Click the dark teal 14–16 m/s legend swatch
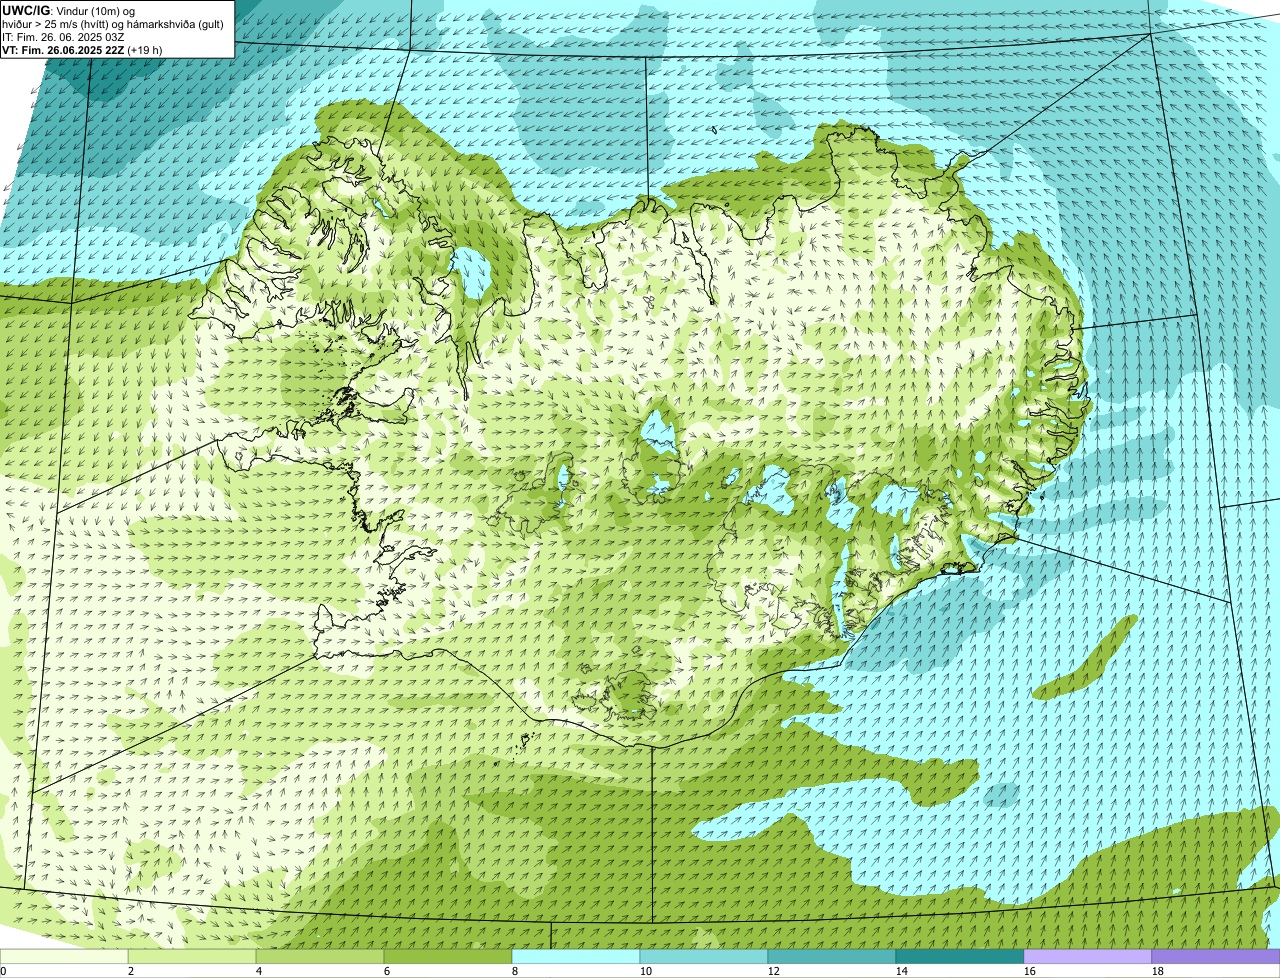This screenshot has width=1280, height=978. (960, 956)
